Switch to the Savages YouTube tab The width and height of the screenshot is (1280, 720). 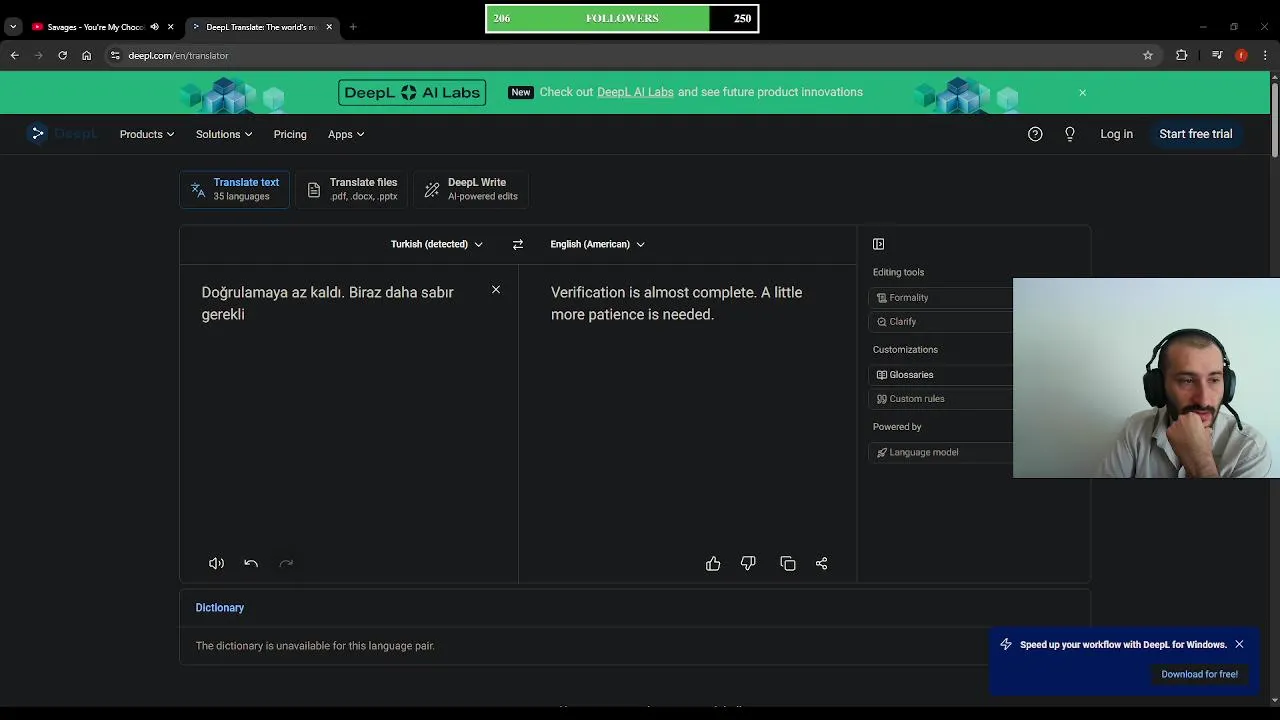tap(96, 27)
